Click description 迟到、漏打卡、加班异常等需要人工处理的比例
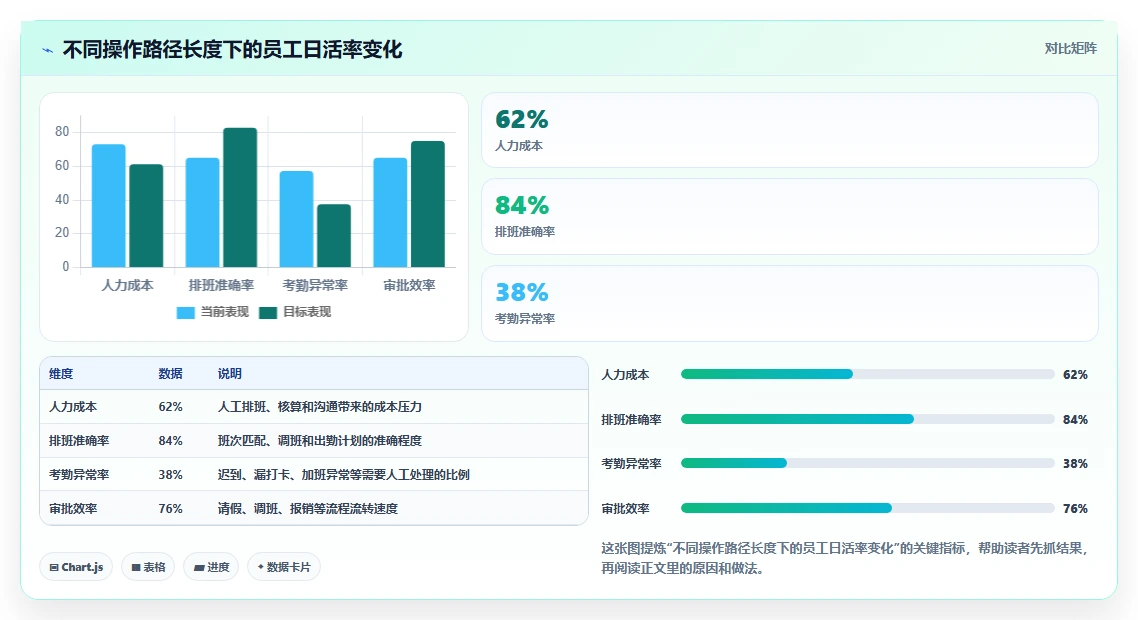The height and width of the screenshot is (620, 1138). point(343,475)
